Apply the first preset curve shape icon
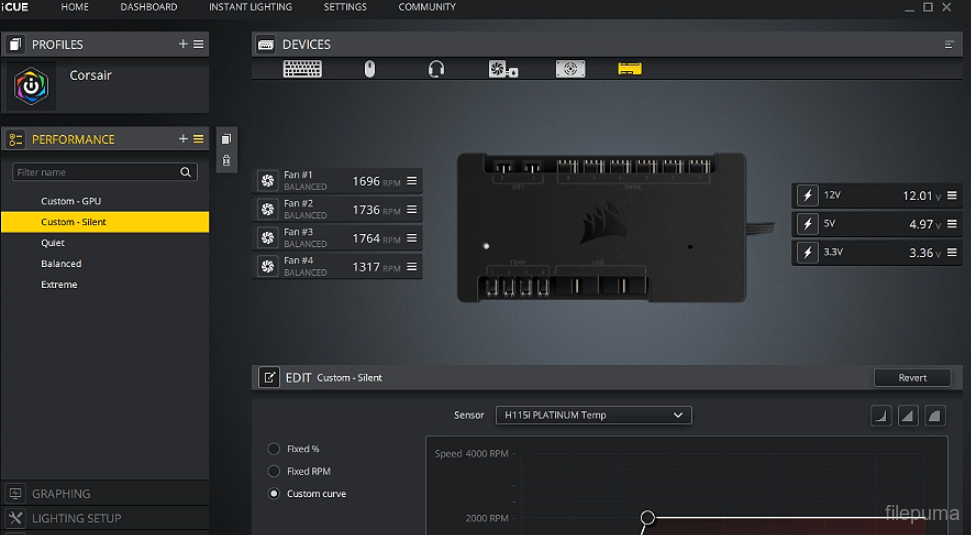This screenshot has height=535, width=971. click(x=881, y=415)
